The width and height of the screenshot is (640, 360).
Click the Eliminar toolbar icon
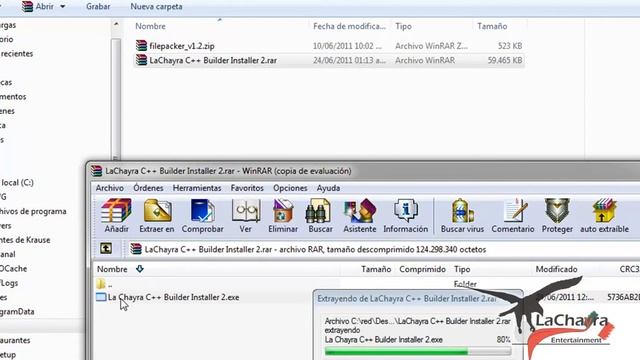tap(283, 216)
